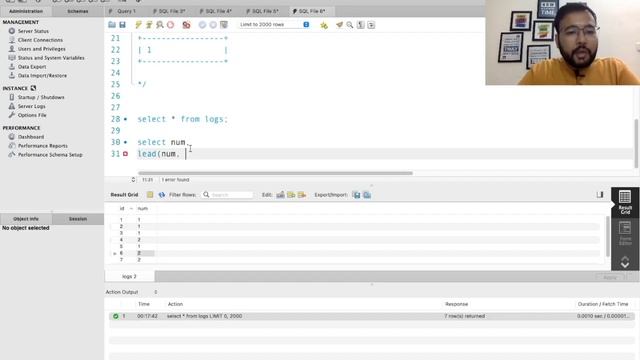Import records from an external file
Viewport: 640px width, 360px height.
(367, 195)
